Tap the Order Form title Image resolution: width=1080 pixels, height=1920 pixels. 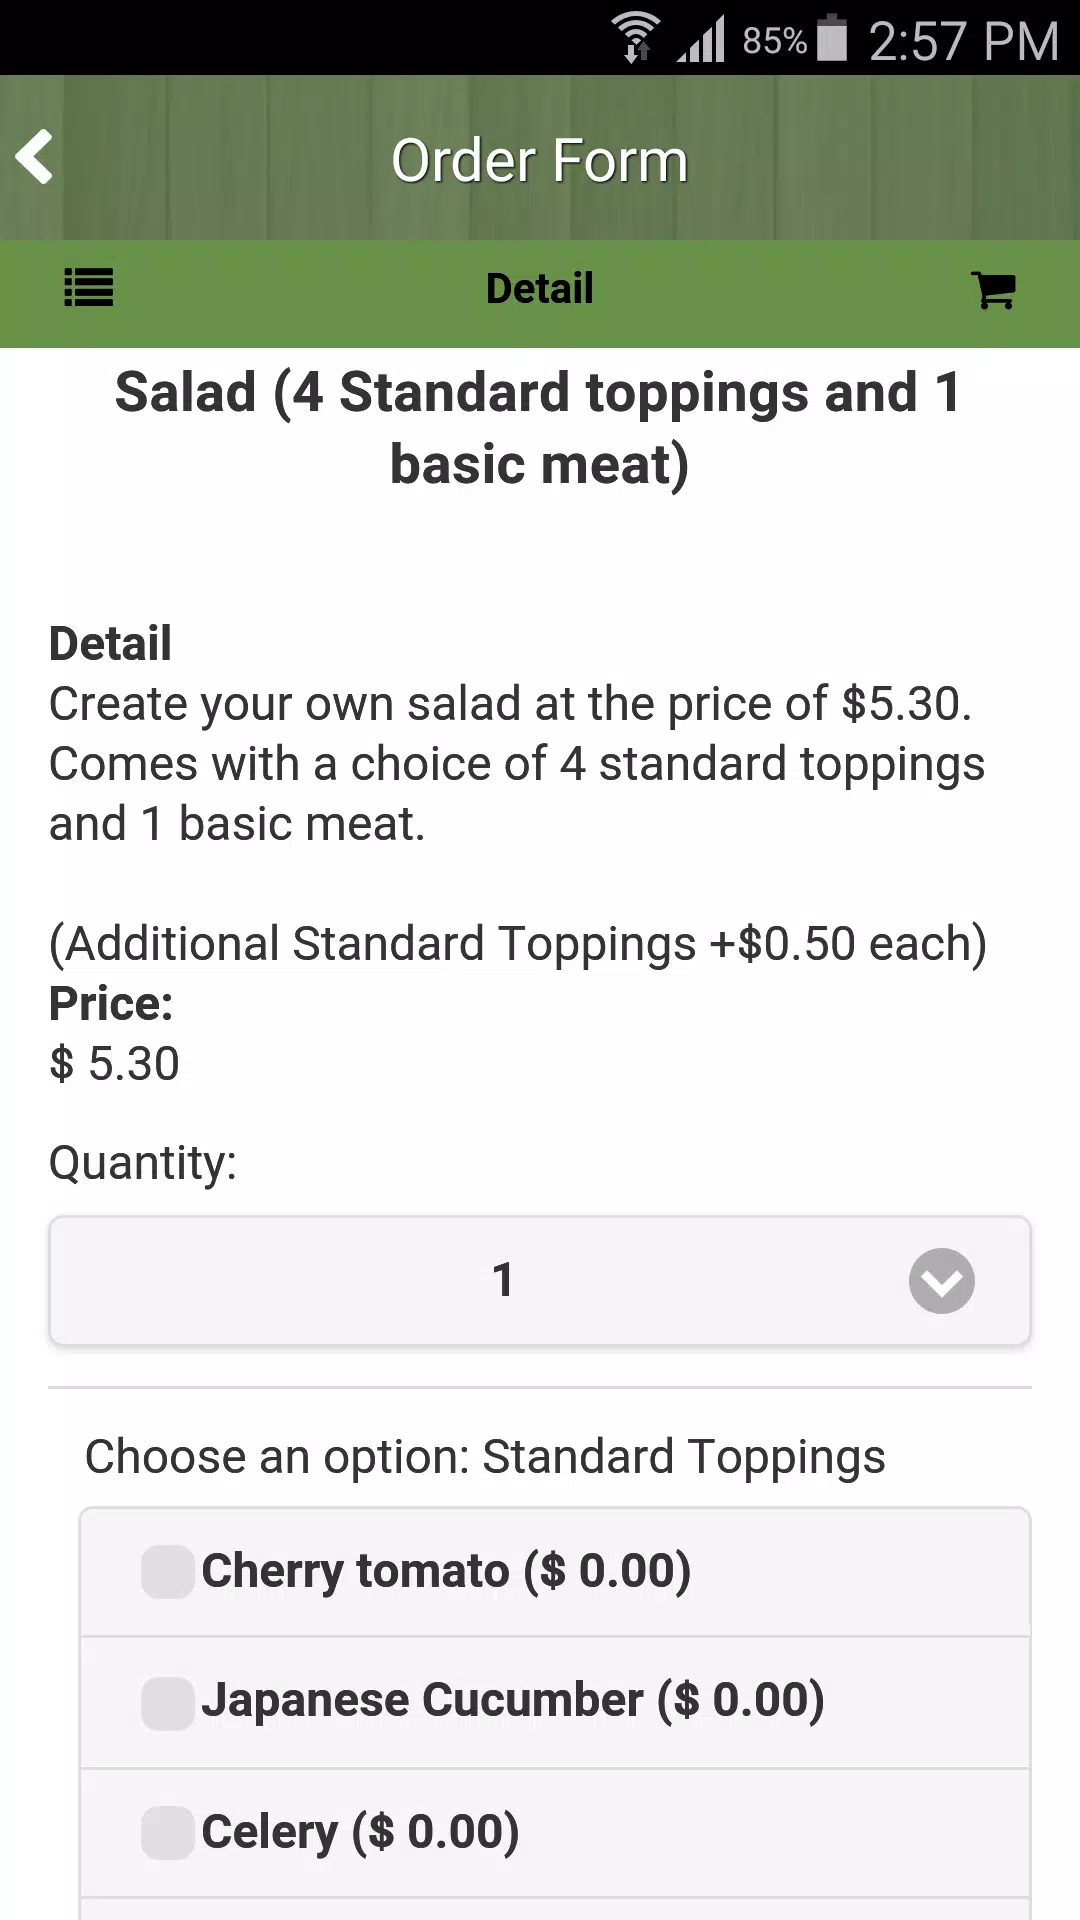click(x=540, y=160)
